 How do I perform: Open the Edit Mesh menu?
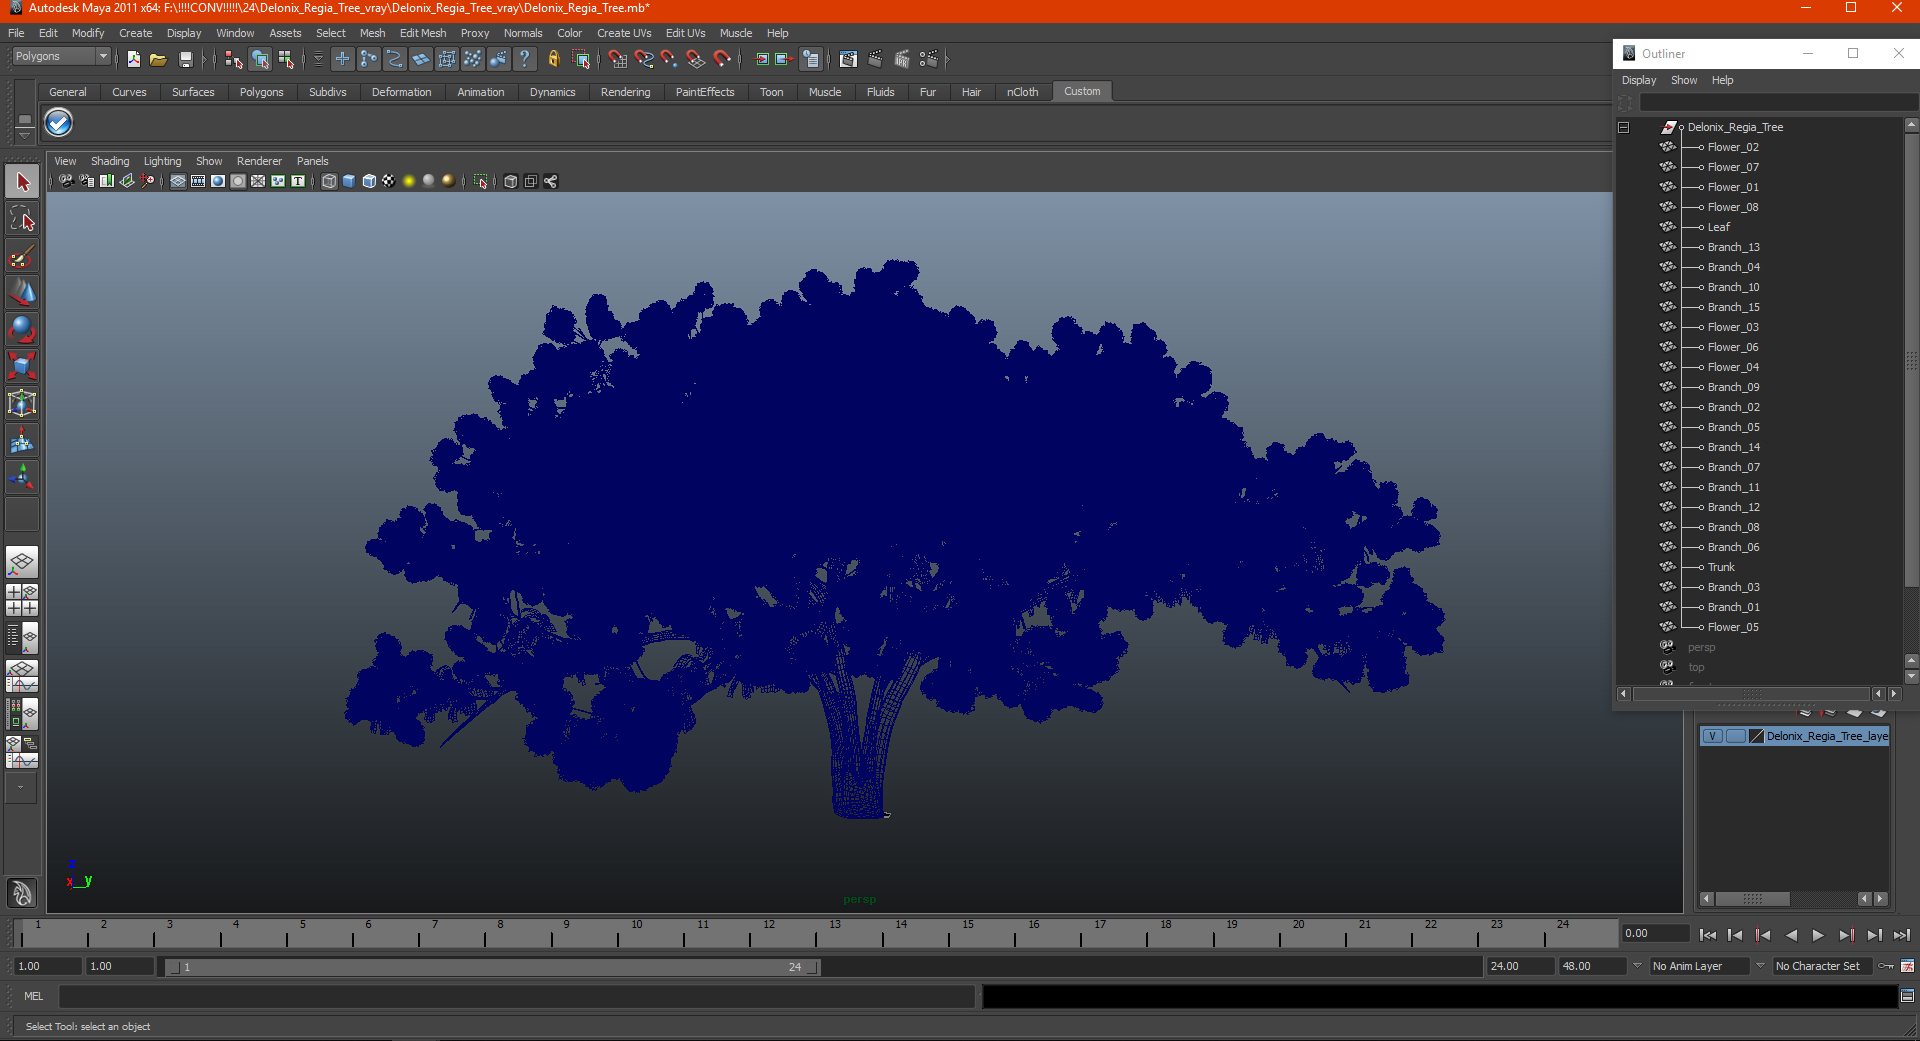click(423, 33)
